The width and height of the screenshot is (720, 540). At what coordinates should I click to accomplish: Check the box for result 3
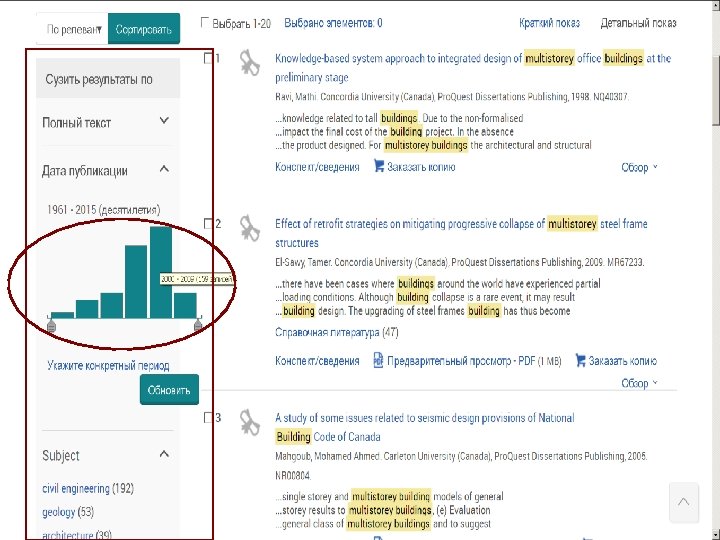(208, 417)
